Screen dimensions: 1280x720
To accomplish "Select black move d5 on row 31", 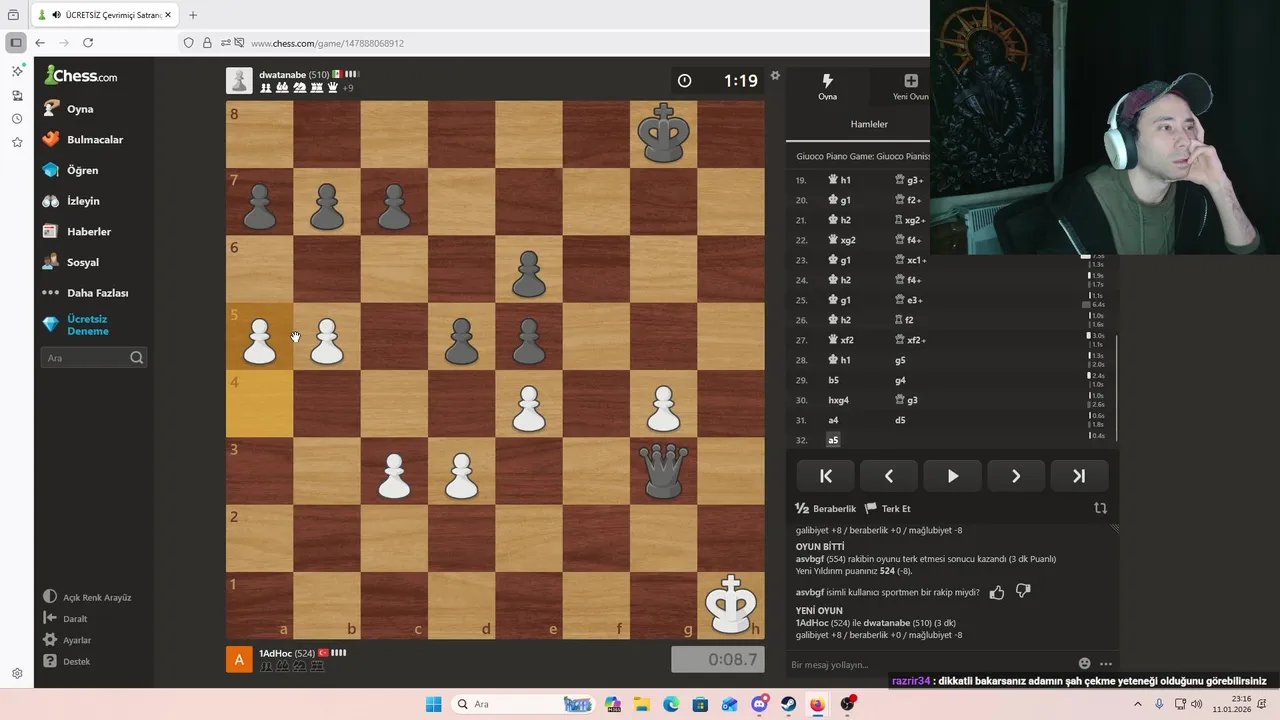I will (900, 420).
